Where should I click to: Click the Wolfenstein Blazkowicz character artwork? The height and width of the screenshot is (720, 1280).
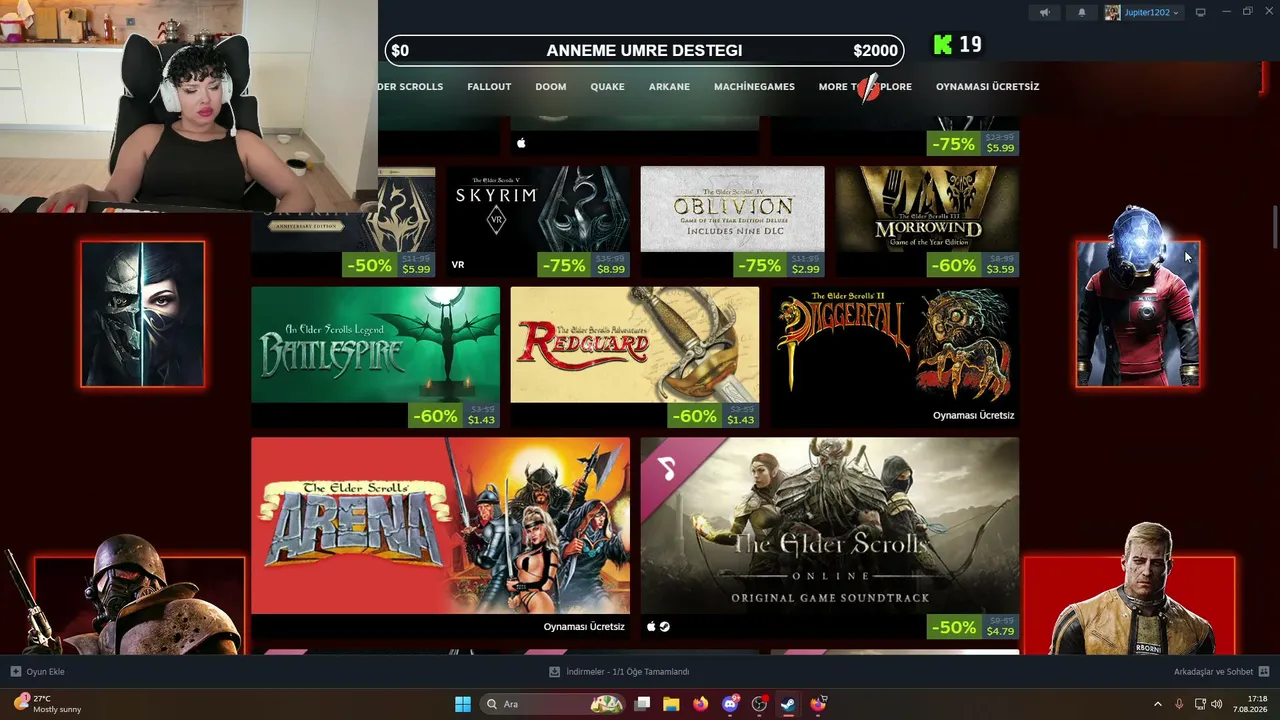(x=1130, y=590)
